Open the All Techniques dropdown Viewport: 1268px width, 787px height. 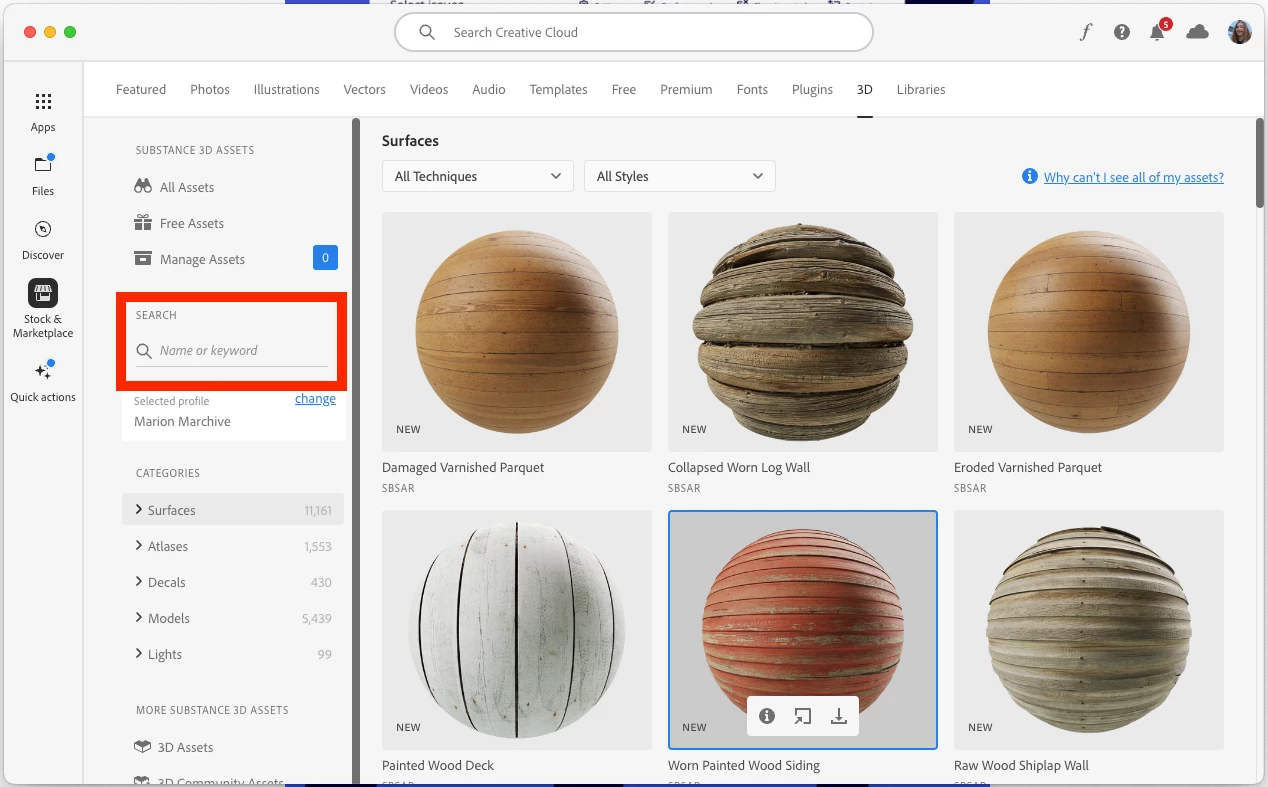478,176
